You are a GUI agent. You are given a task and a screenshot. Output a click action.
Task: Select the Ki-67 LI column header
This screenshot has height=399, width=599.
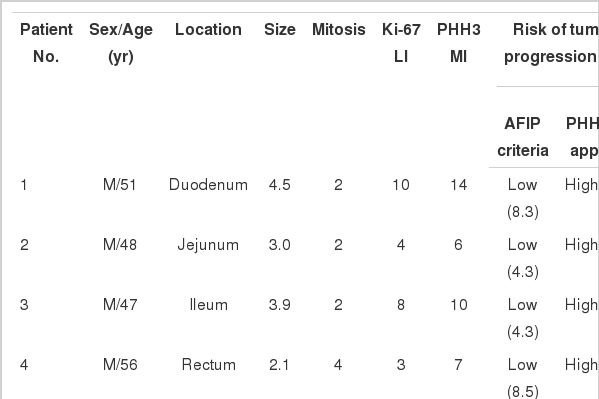click(x=401, y=43)
